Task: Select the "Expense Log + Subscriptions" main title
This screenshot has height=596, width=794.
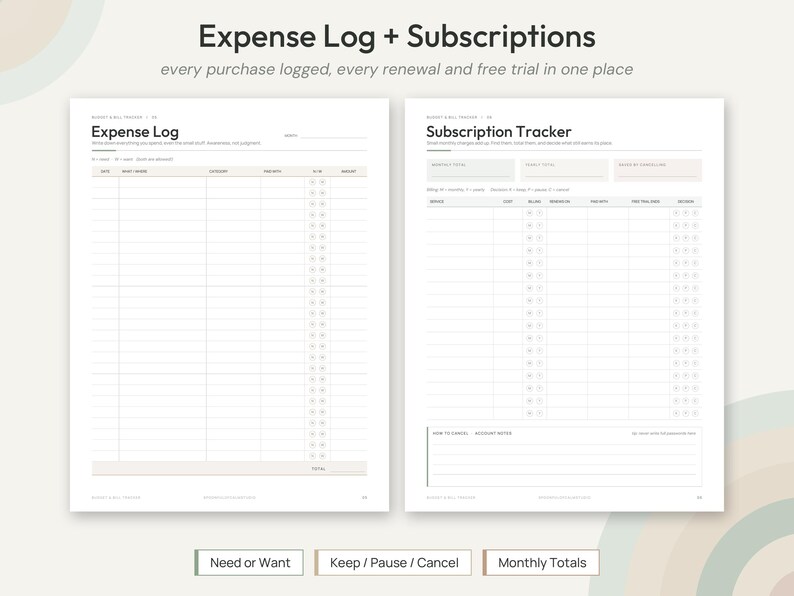Action: point(397,37)
